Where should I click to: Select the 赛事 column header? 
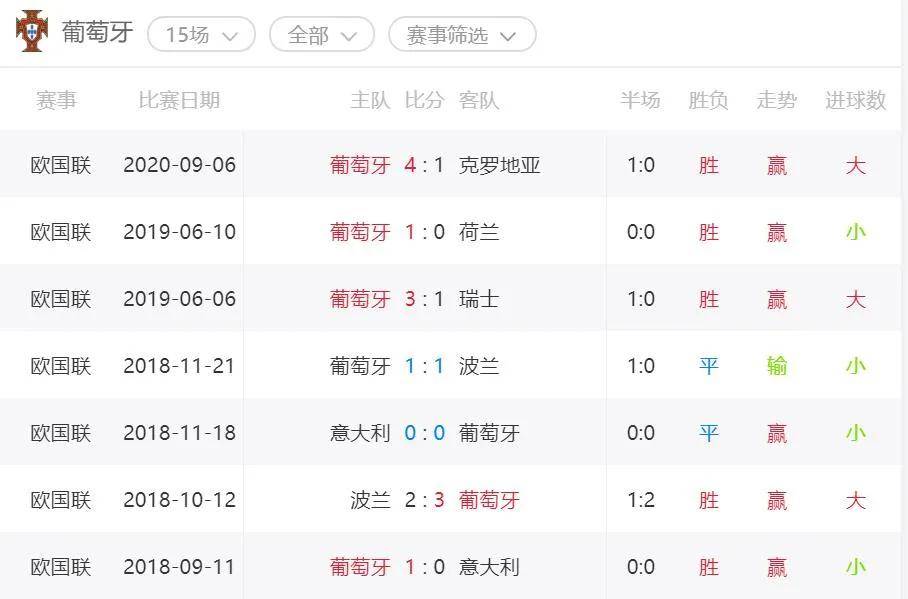[x=56, y=100]
